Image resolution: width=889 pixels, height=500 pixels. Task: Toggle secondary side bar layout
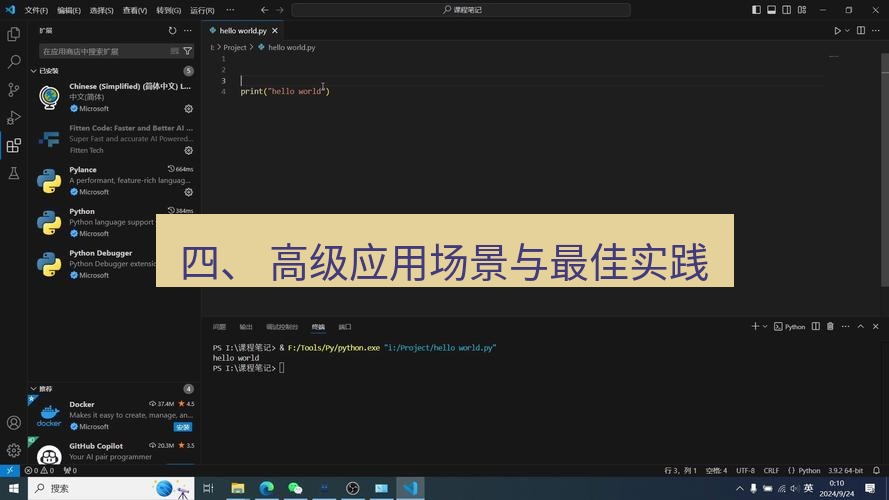(x=787, y=10)
